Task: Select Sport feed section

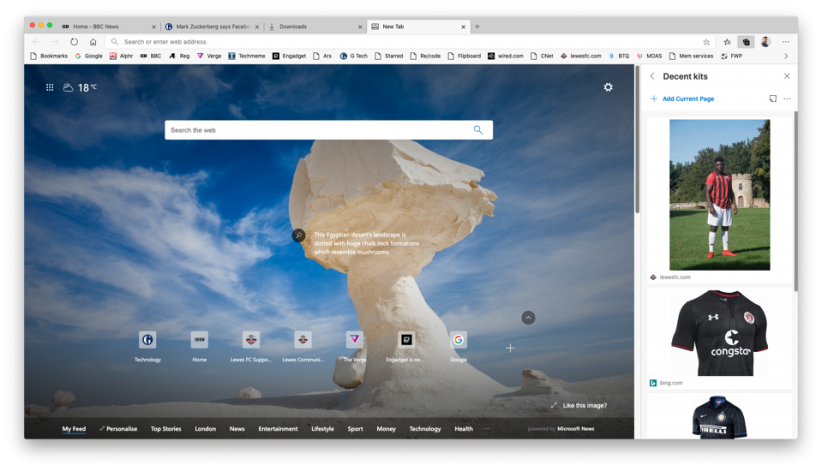Action: pyautogui.click(x=355, y=429)
